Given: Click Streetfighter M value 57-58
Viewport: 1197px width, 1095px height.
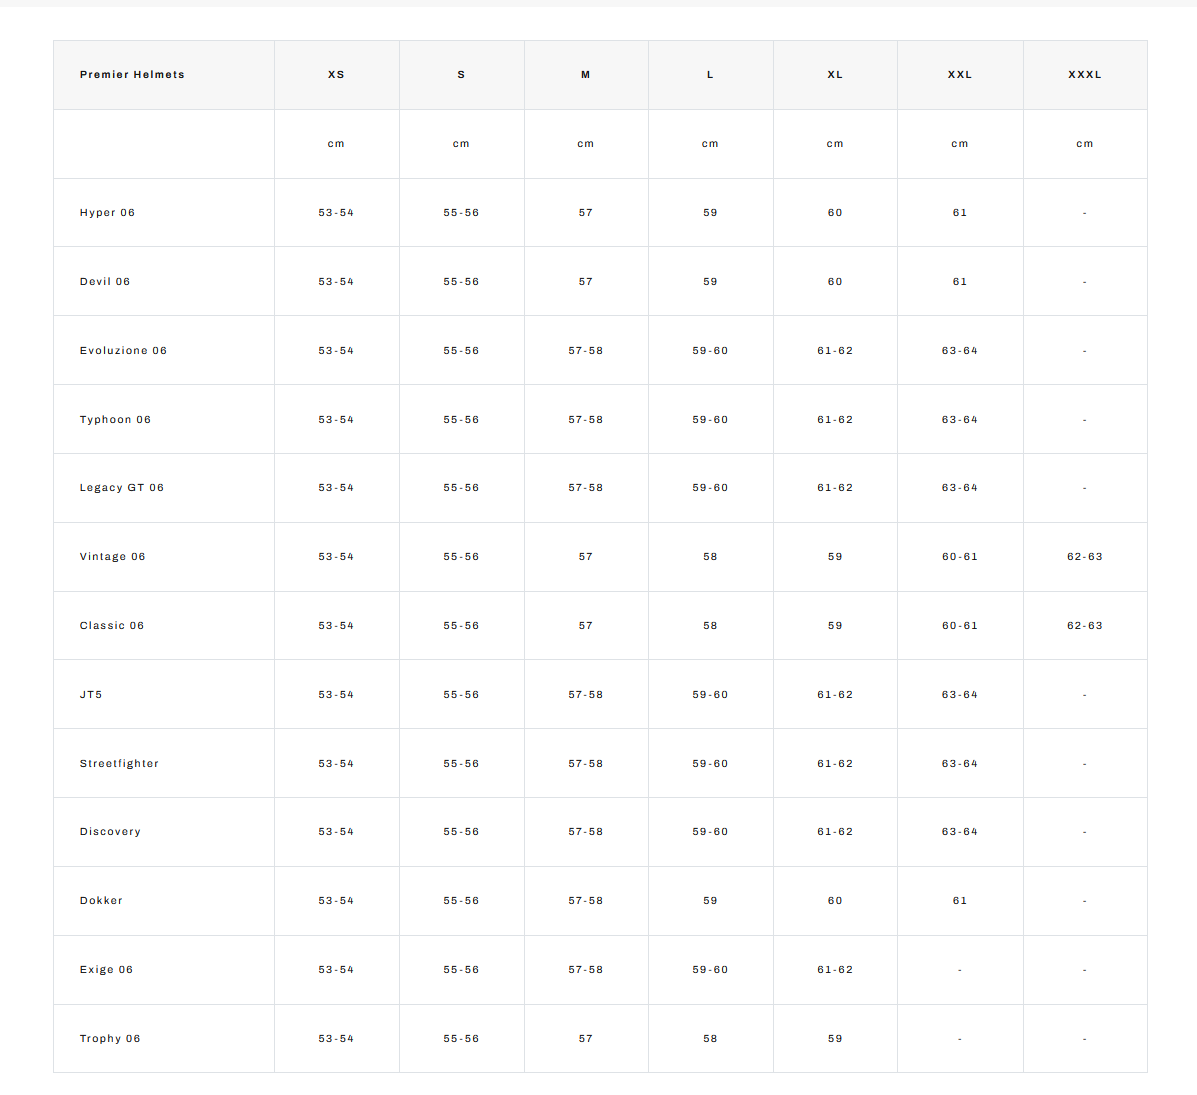Looking at the screenshot, I should (586, 764).
